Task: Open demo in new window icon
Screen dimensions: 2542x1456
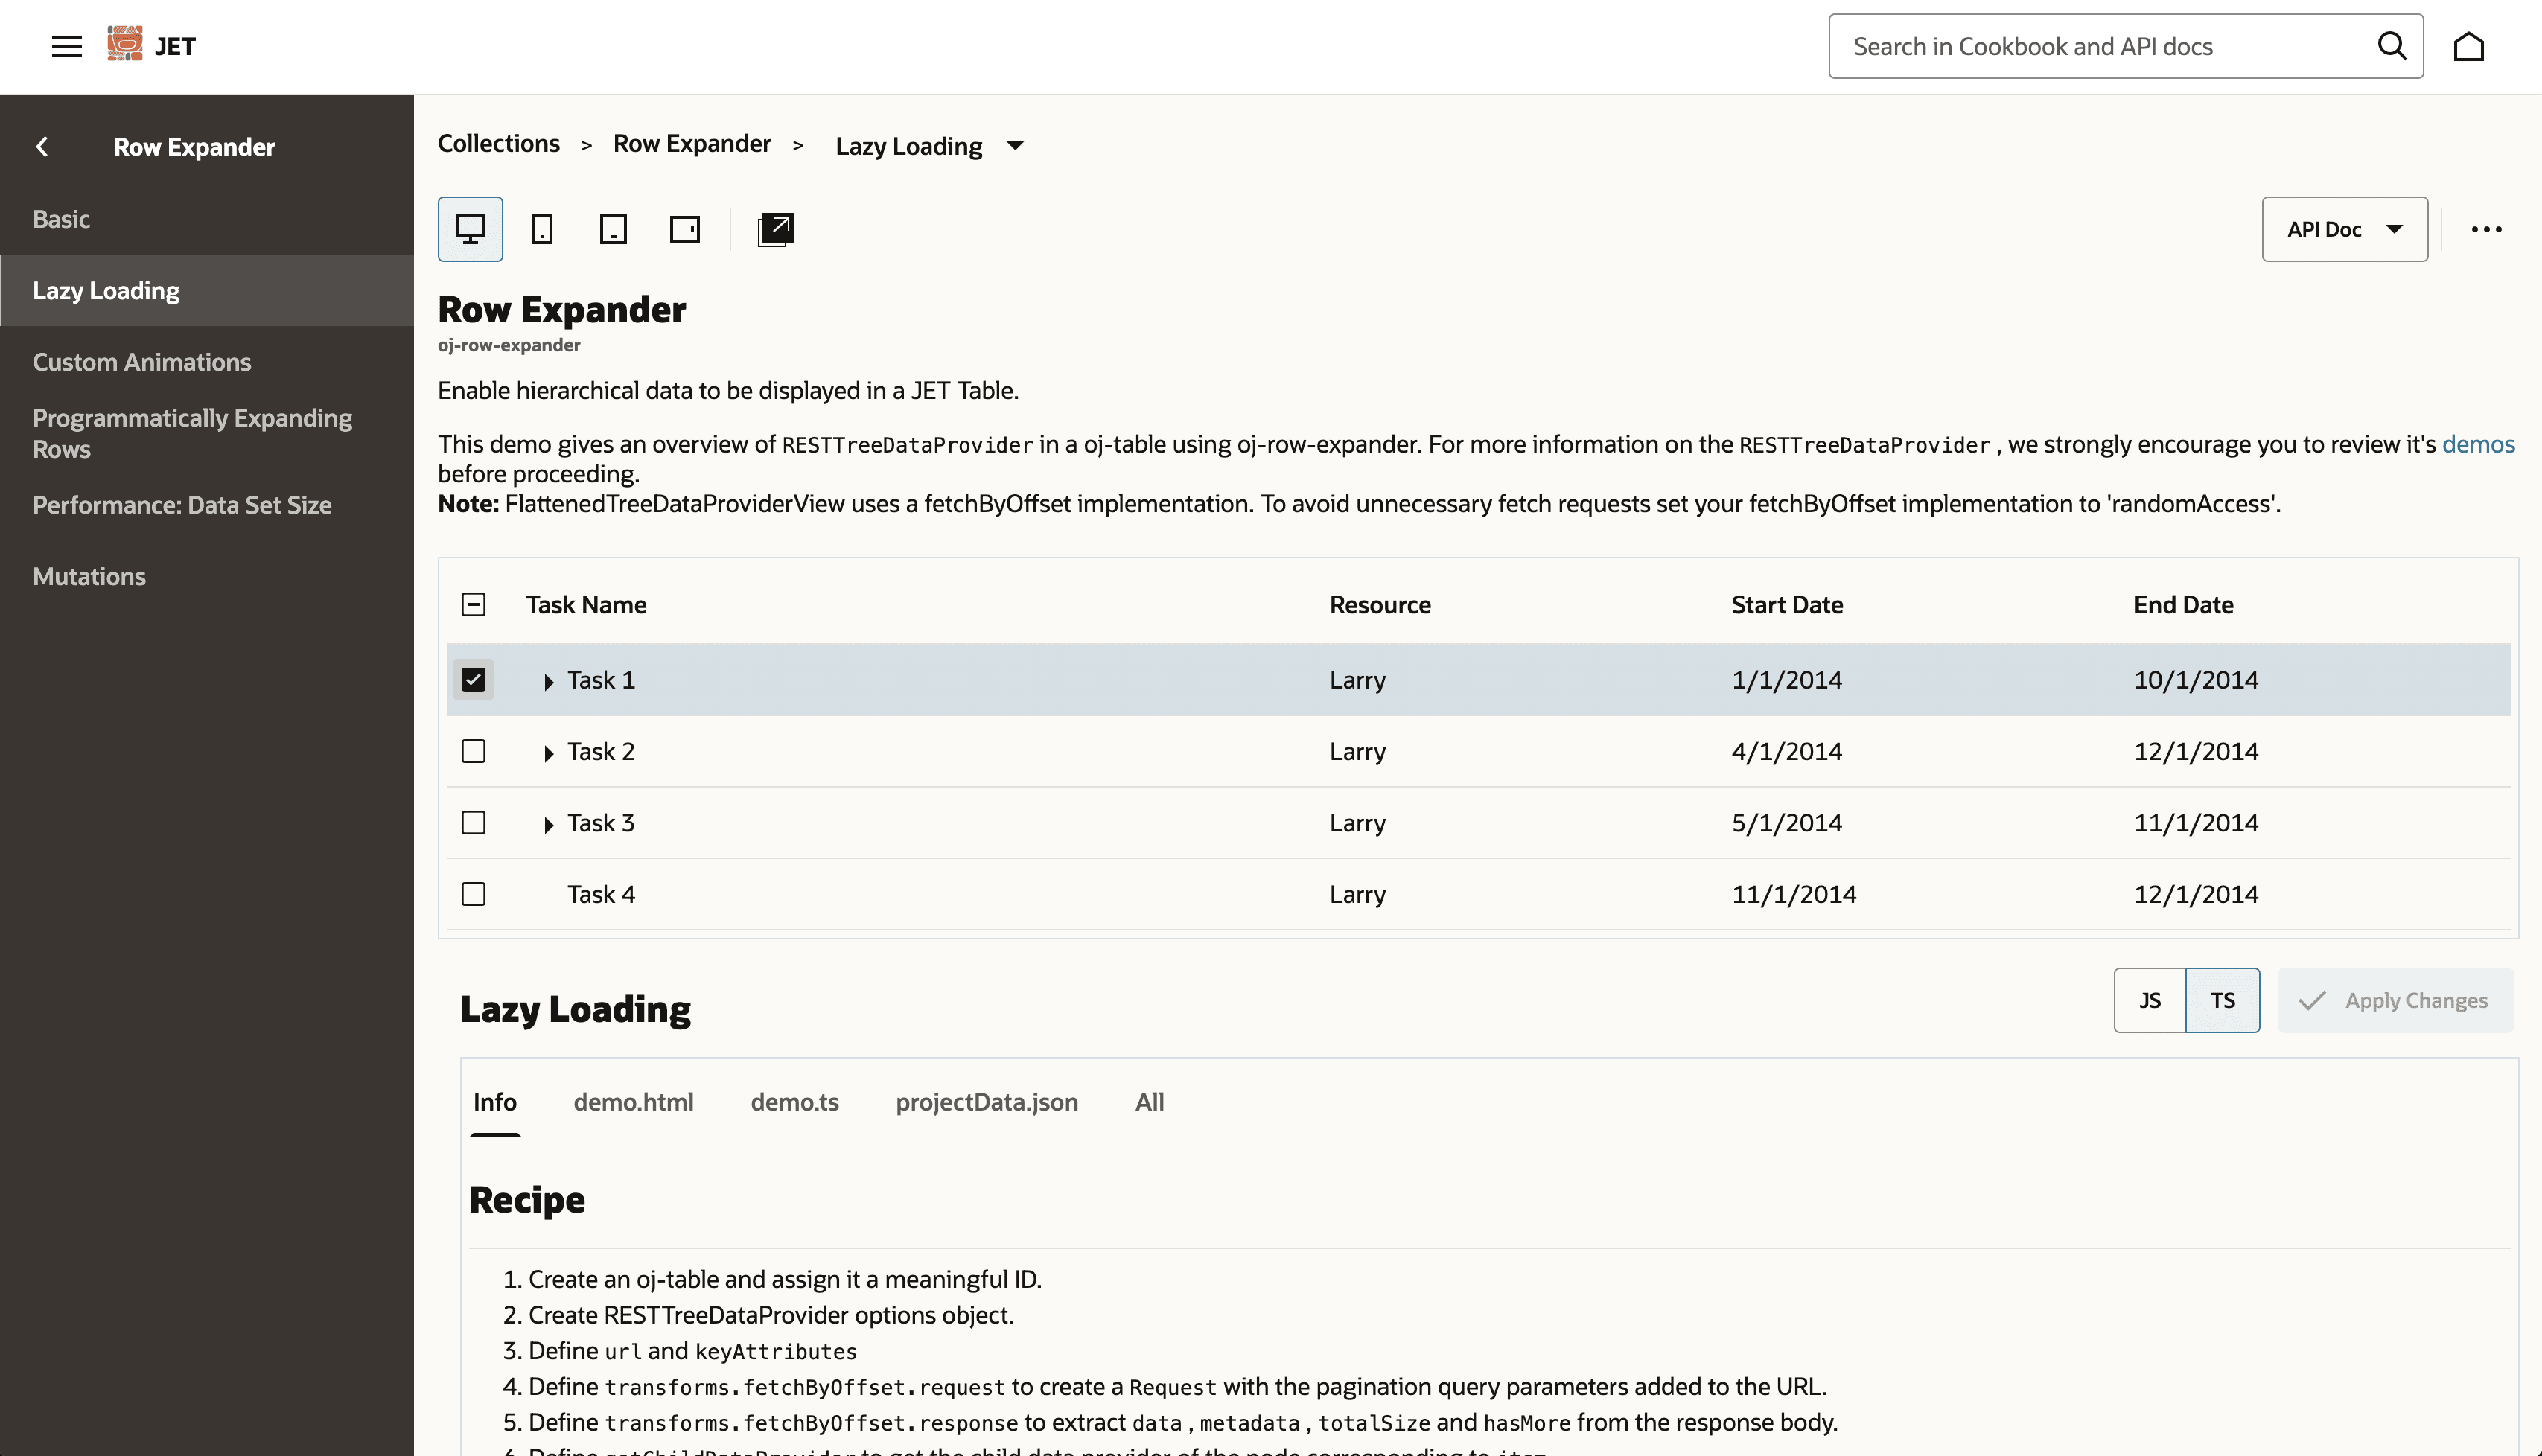Action: point(775,229)
